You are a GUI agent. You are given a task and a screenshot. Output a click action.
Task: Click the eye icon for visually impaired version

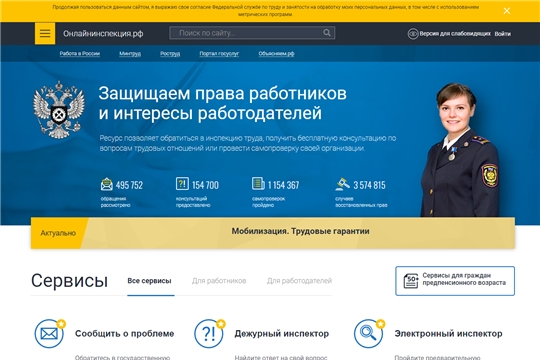point(413,34)
